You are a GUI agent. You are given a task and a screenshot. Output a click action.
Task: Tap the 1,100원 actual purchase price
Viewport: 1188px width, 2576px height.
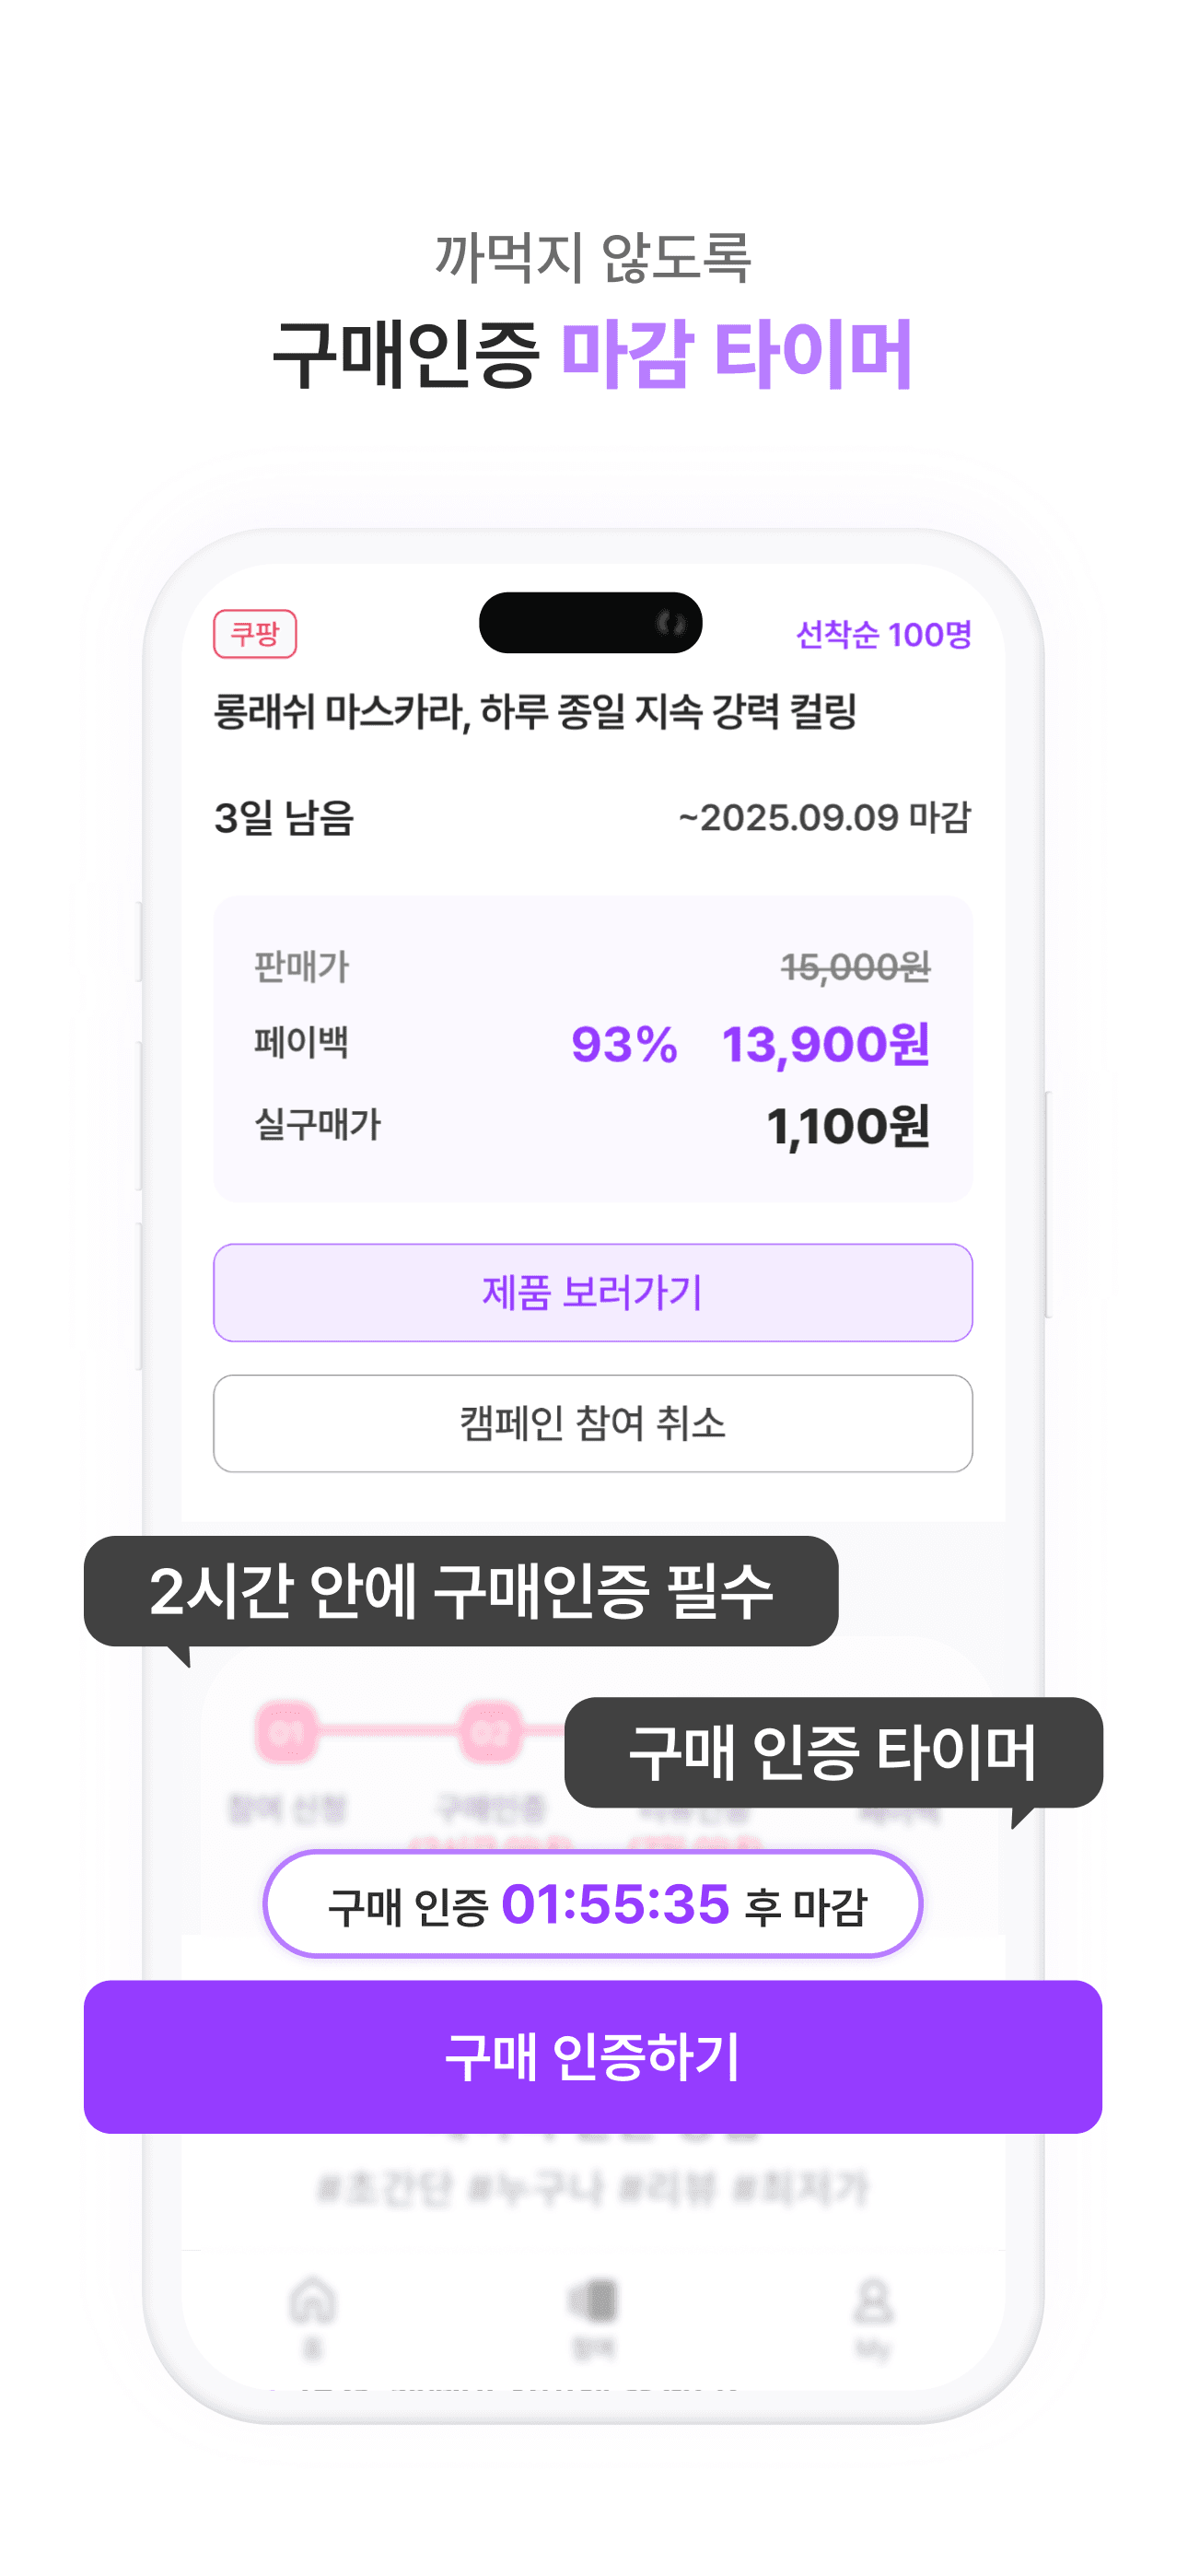pyautogui.click(x=848, y=1126)
